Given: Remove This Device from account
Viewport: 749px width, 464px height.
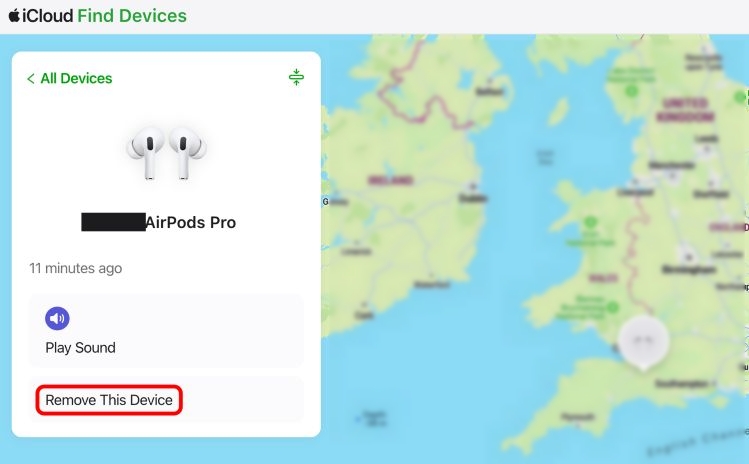Looking at the screenshot, I should 109,400.
